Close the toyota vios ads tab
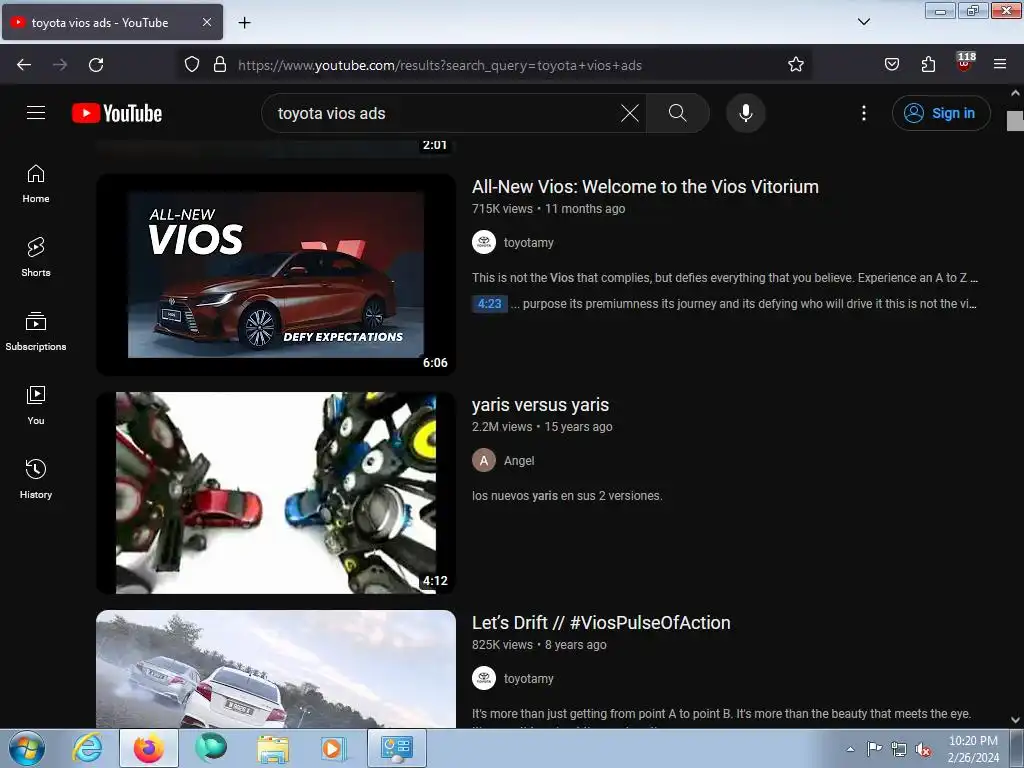This screenshot has height=768, width=1024. [206, 22]
